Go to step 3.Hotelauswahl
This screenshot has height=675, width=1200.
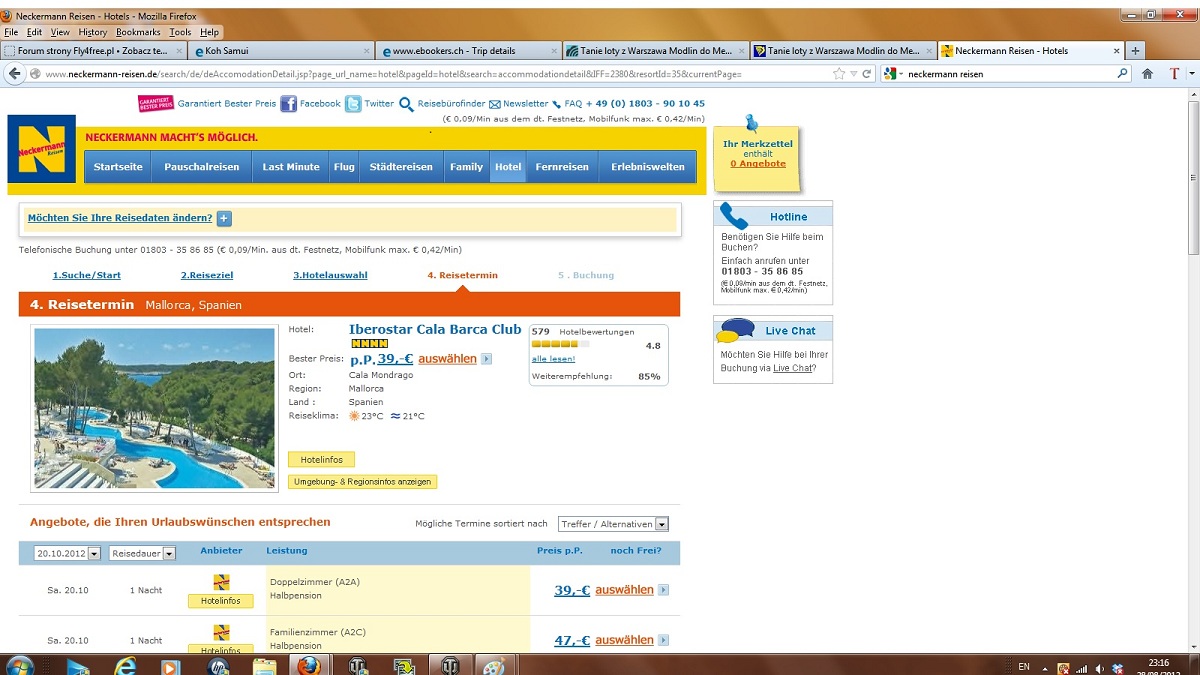tap(330, 275)
